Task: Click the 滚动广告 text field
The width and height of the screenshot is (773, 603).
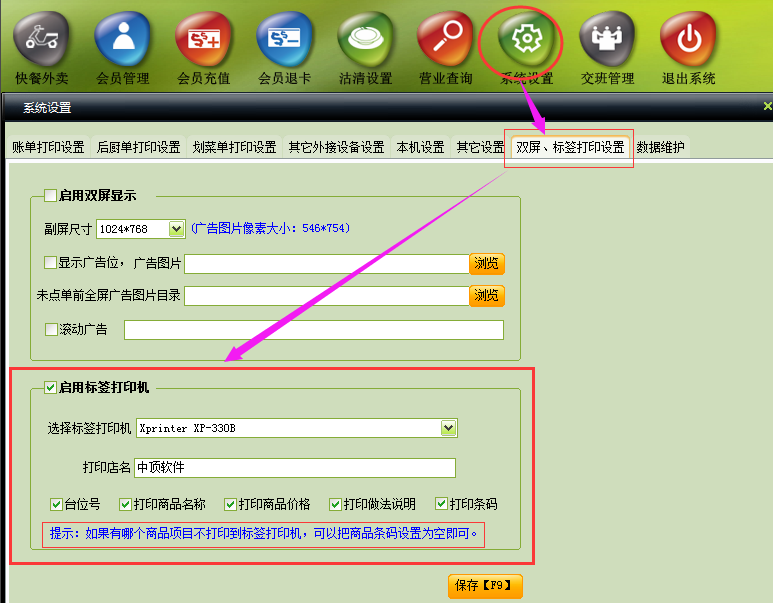Action: point(314,330)
